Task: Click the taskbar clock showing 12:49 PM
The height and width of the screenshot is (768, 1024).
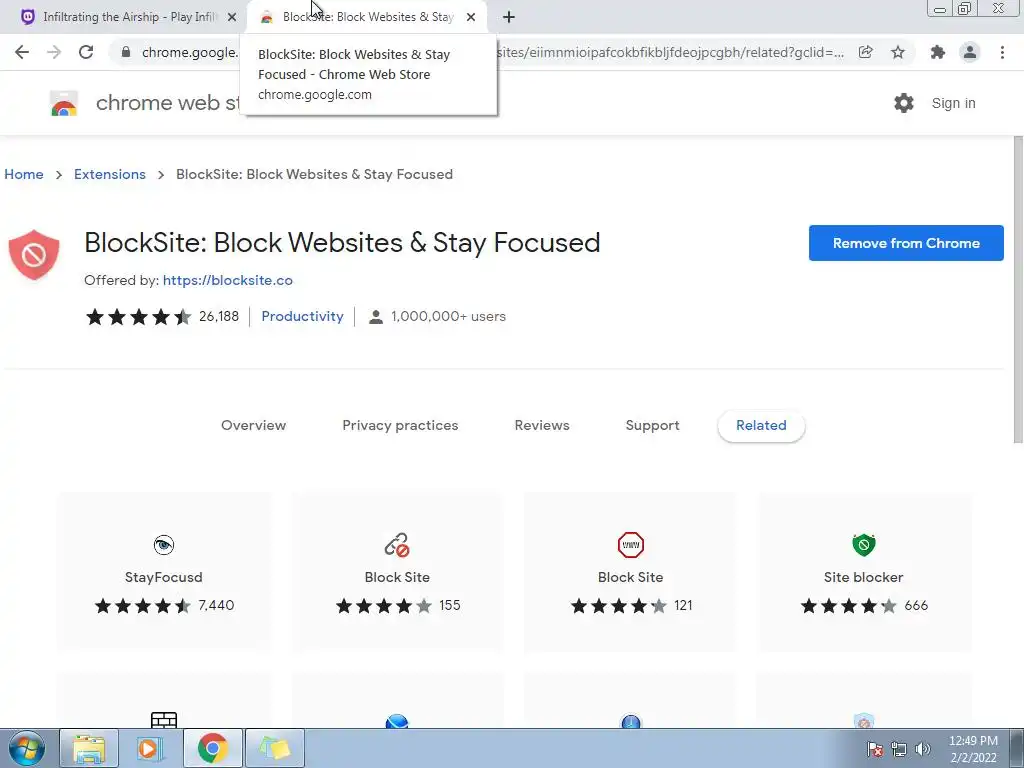Action: coord(973,749)
